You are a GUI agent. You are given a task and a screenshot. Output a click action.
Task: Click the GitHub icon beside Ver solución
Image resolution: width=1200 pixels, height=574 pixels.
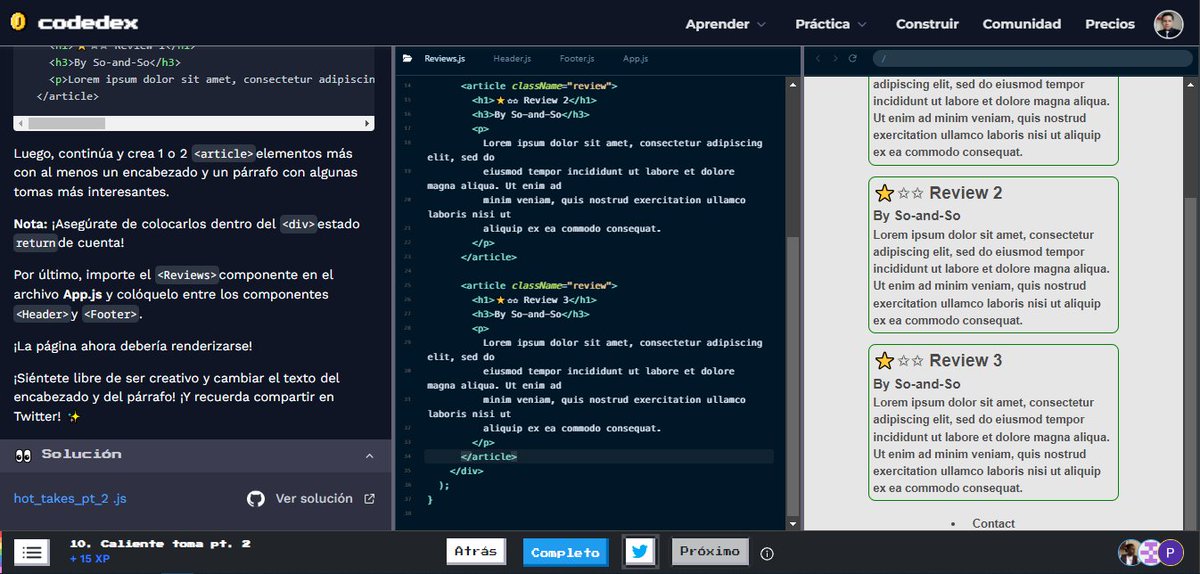[x=256, y=499]
